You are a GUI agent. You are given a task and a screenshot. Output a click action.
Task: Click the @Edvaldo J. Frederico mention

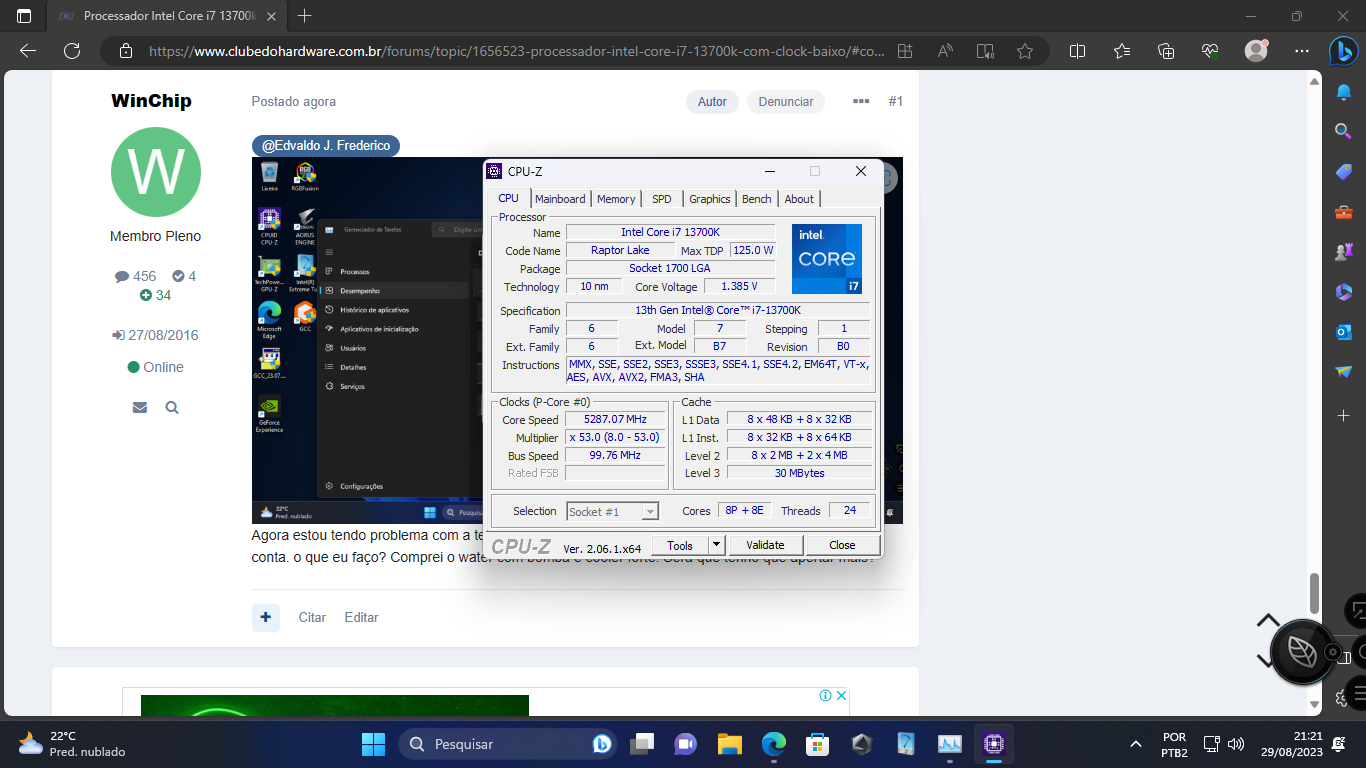tap(326, 146)
